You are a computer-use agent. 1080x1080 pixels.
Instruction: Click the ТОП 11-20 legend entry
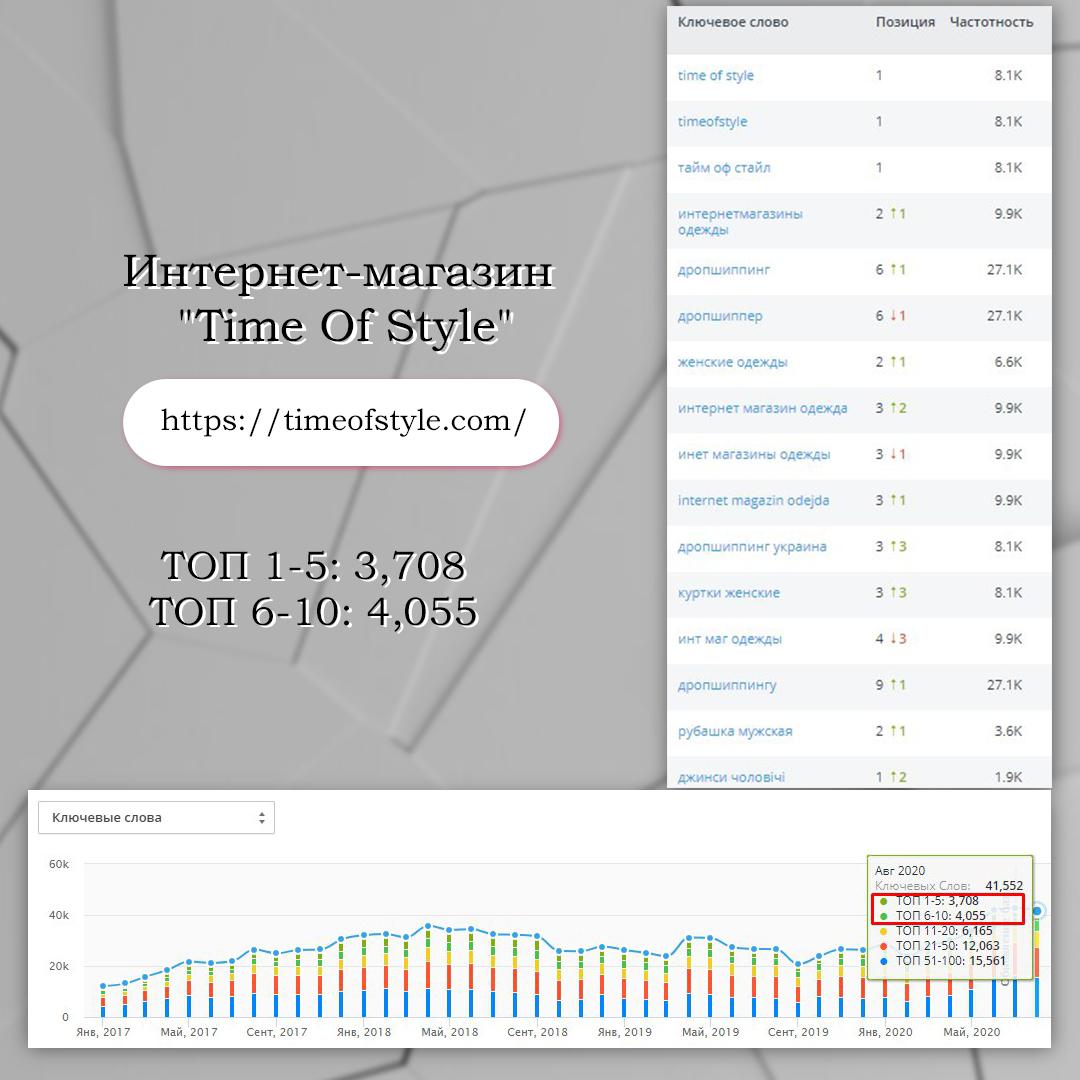tap(936, 931)
